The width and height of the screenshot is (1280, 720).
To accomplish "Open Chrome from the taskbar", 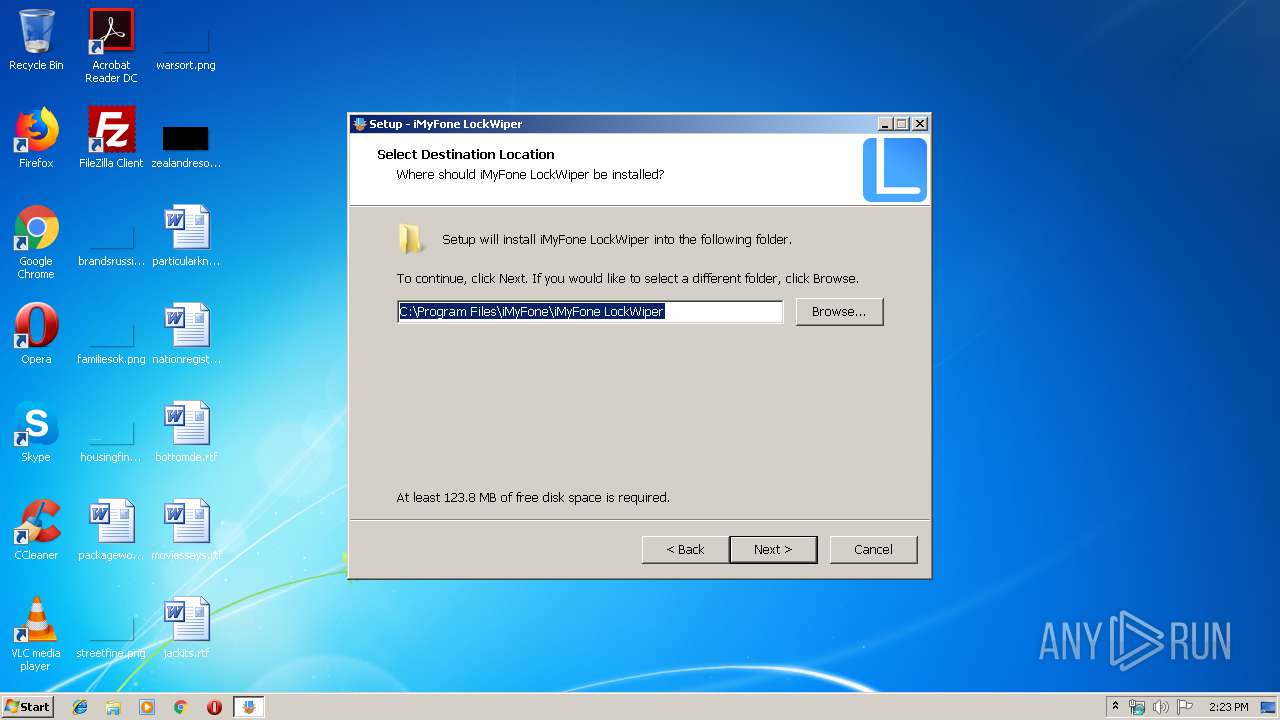I will click(181, 707).
